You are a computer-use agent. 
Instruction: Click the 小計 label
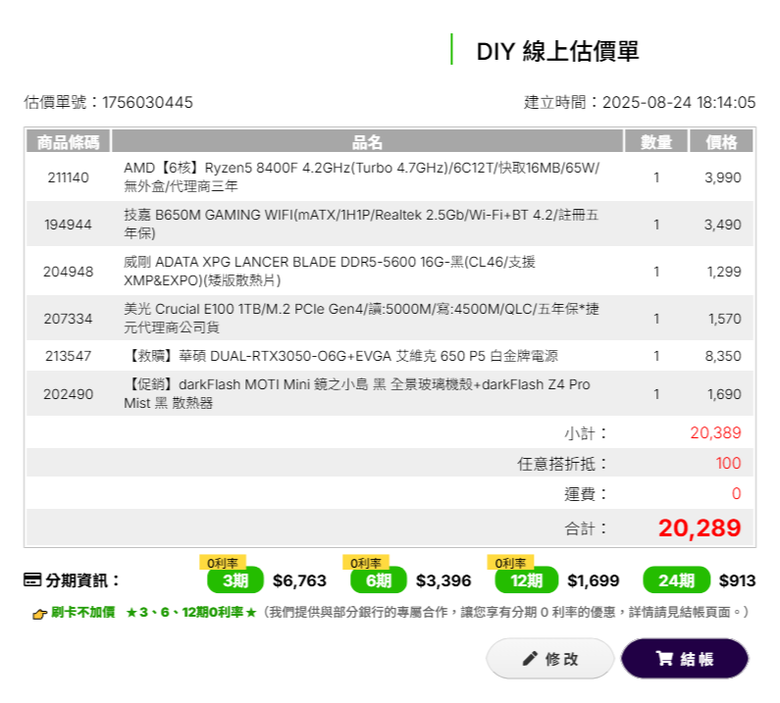tap(585, 433)
